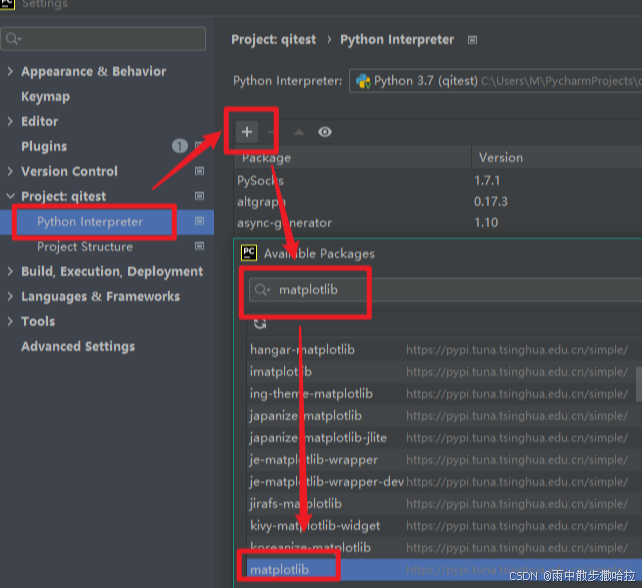This screenshot has width=642, height=588.
Task: Expand the Version Control section
Action: tap(10, 171)
